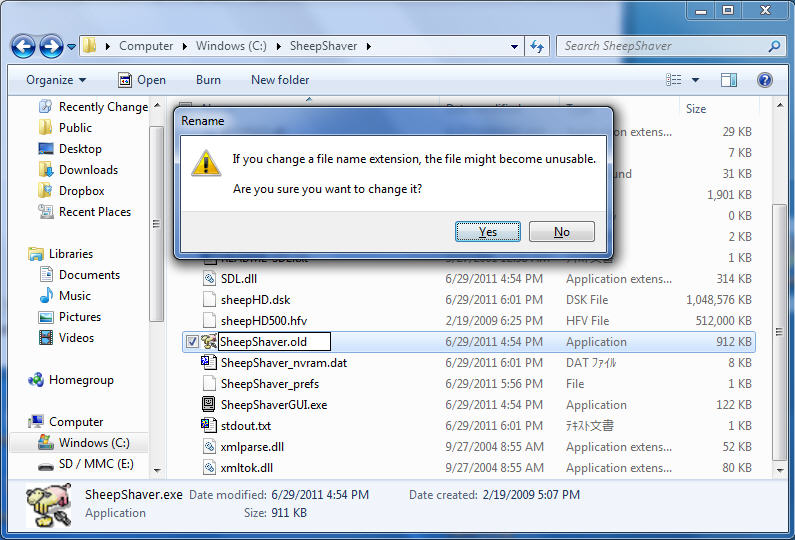Select SheepShaver in the address path

point(323,46)
